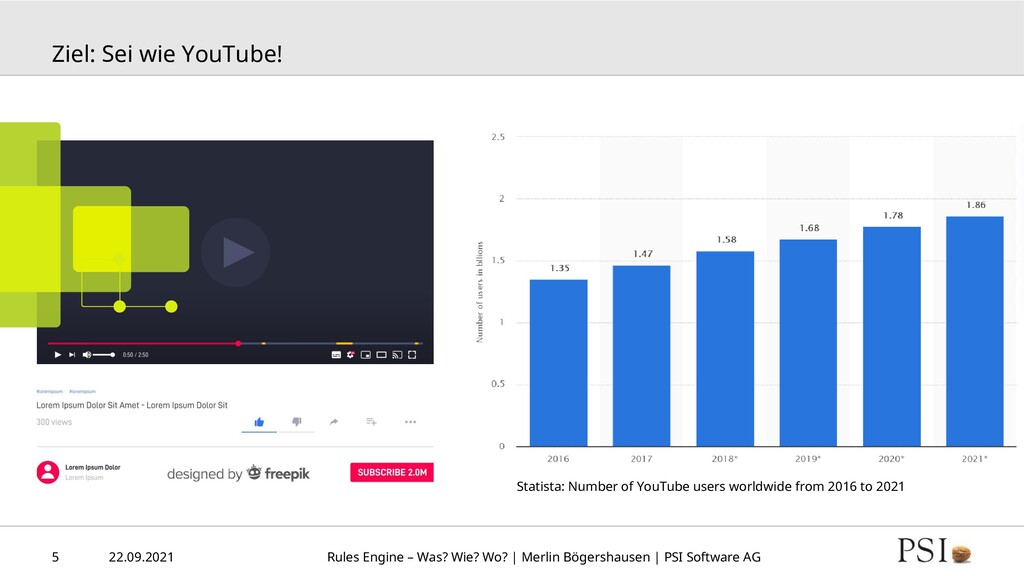
Task: Click the y-axis label Number of users in billions
Action: (479, 292)
